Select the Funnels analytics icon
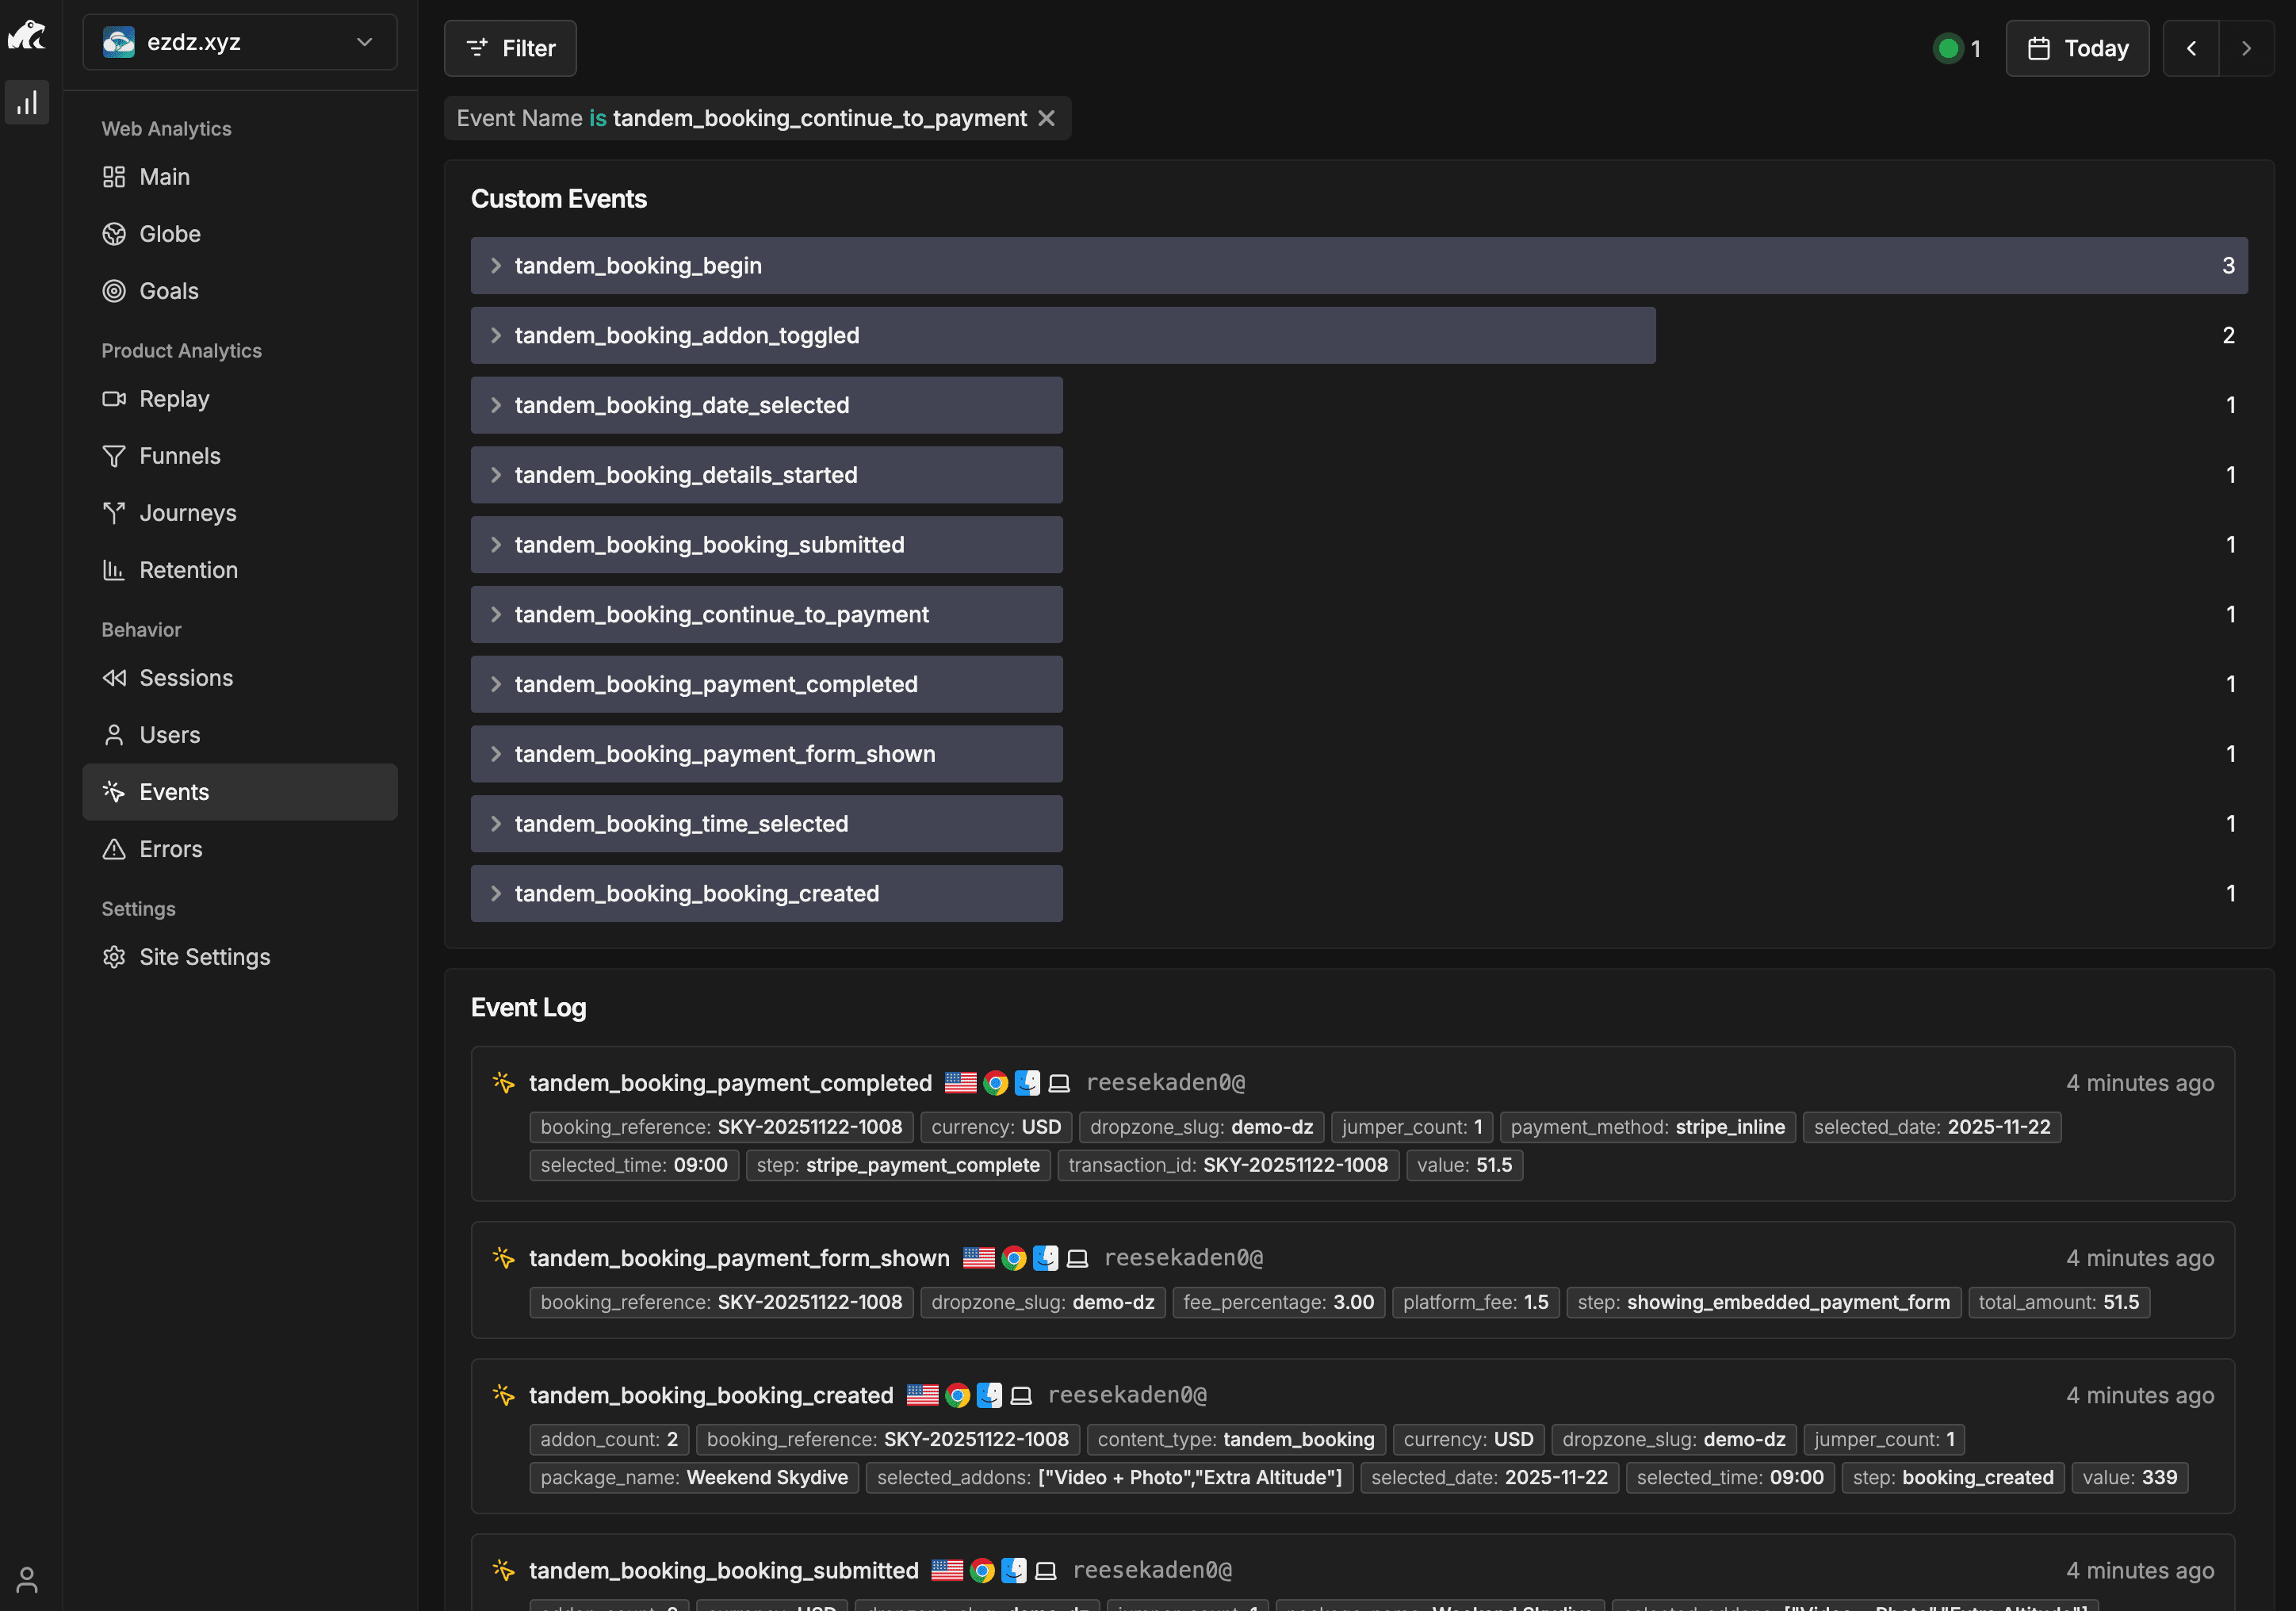The height and width of the screenshot is (1611, 2296). [113, 455]
